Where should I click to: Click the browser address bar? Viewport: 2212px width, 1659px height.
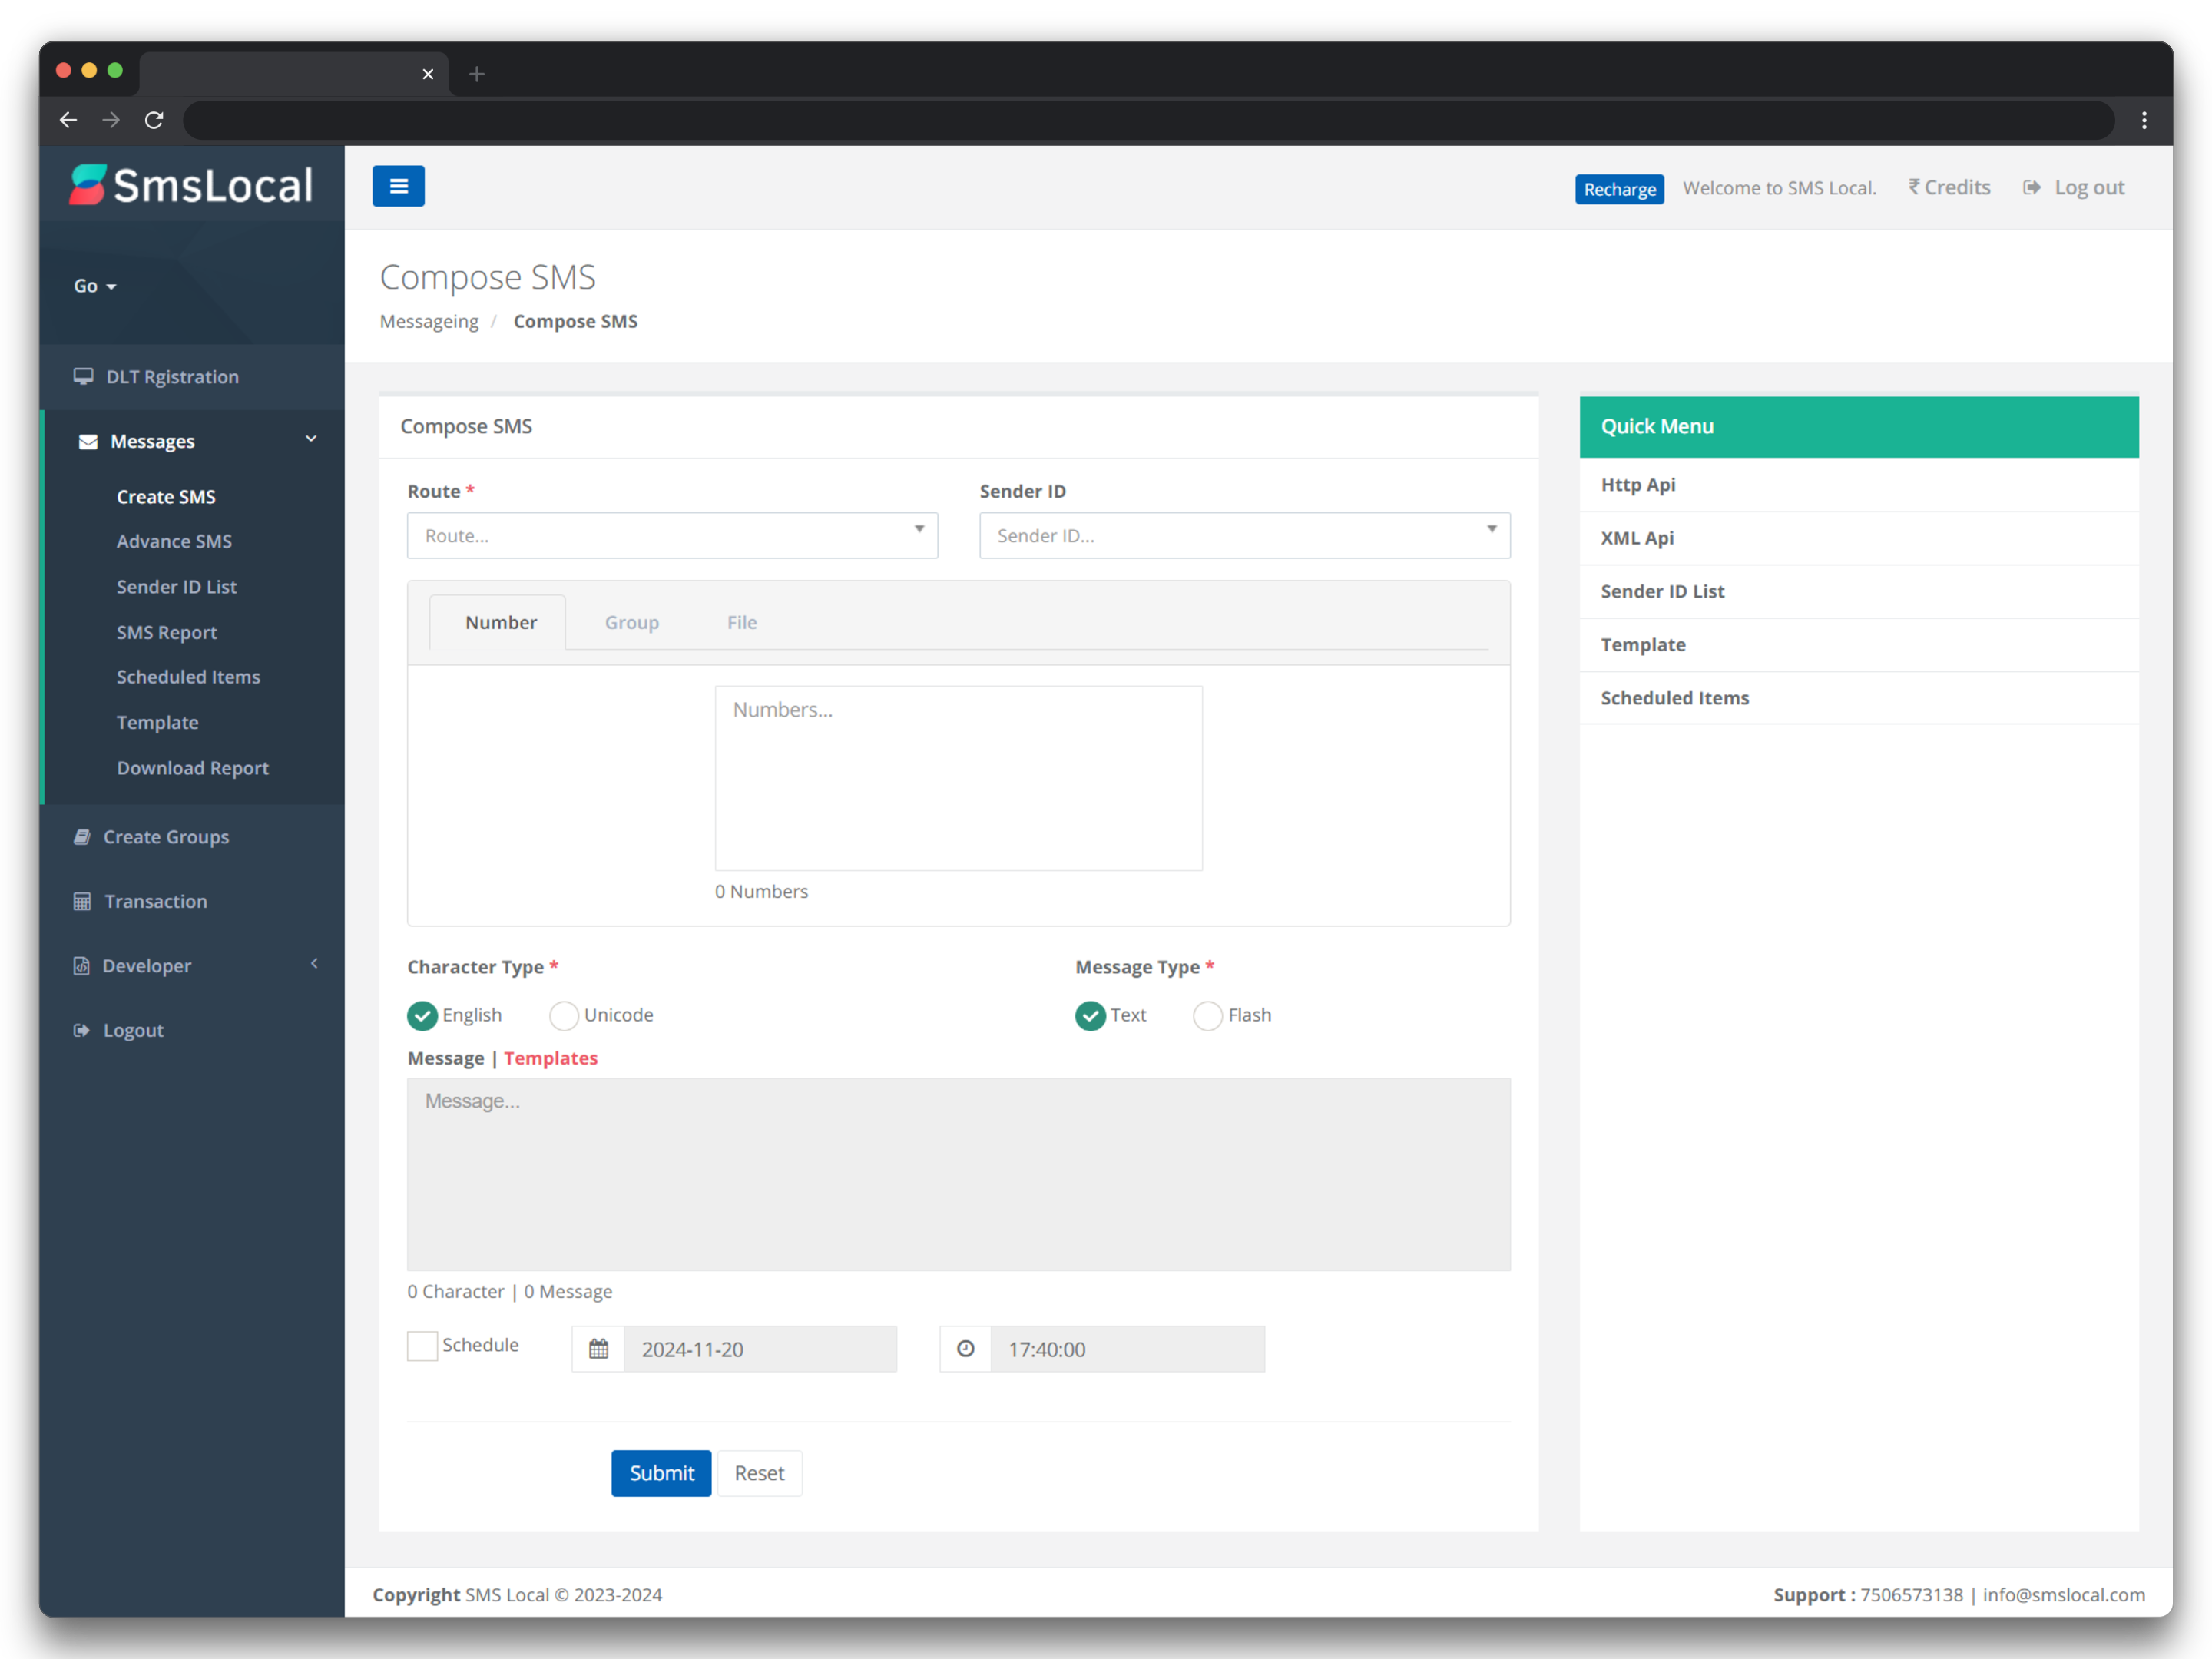pyautogui.click(x=1149, y=120)
